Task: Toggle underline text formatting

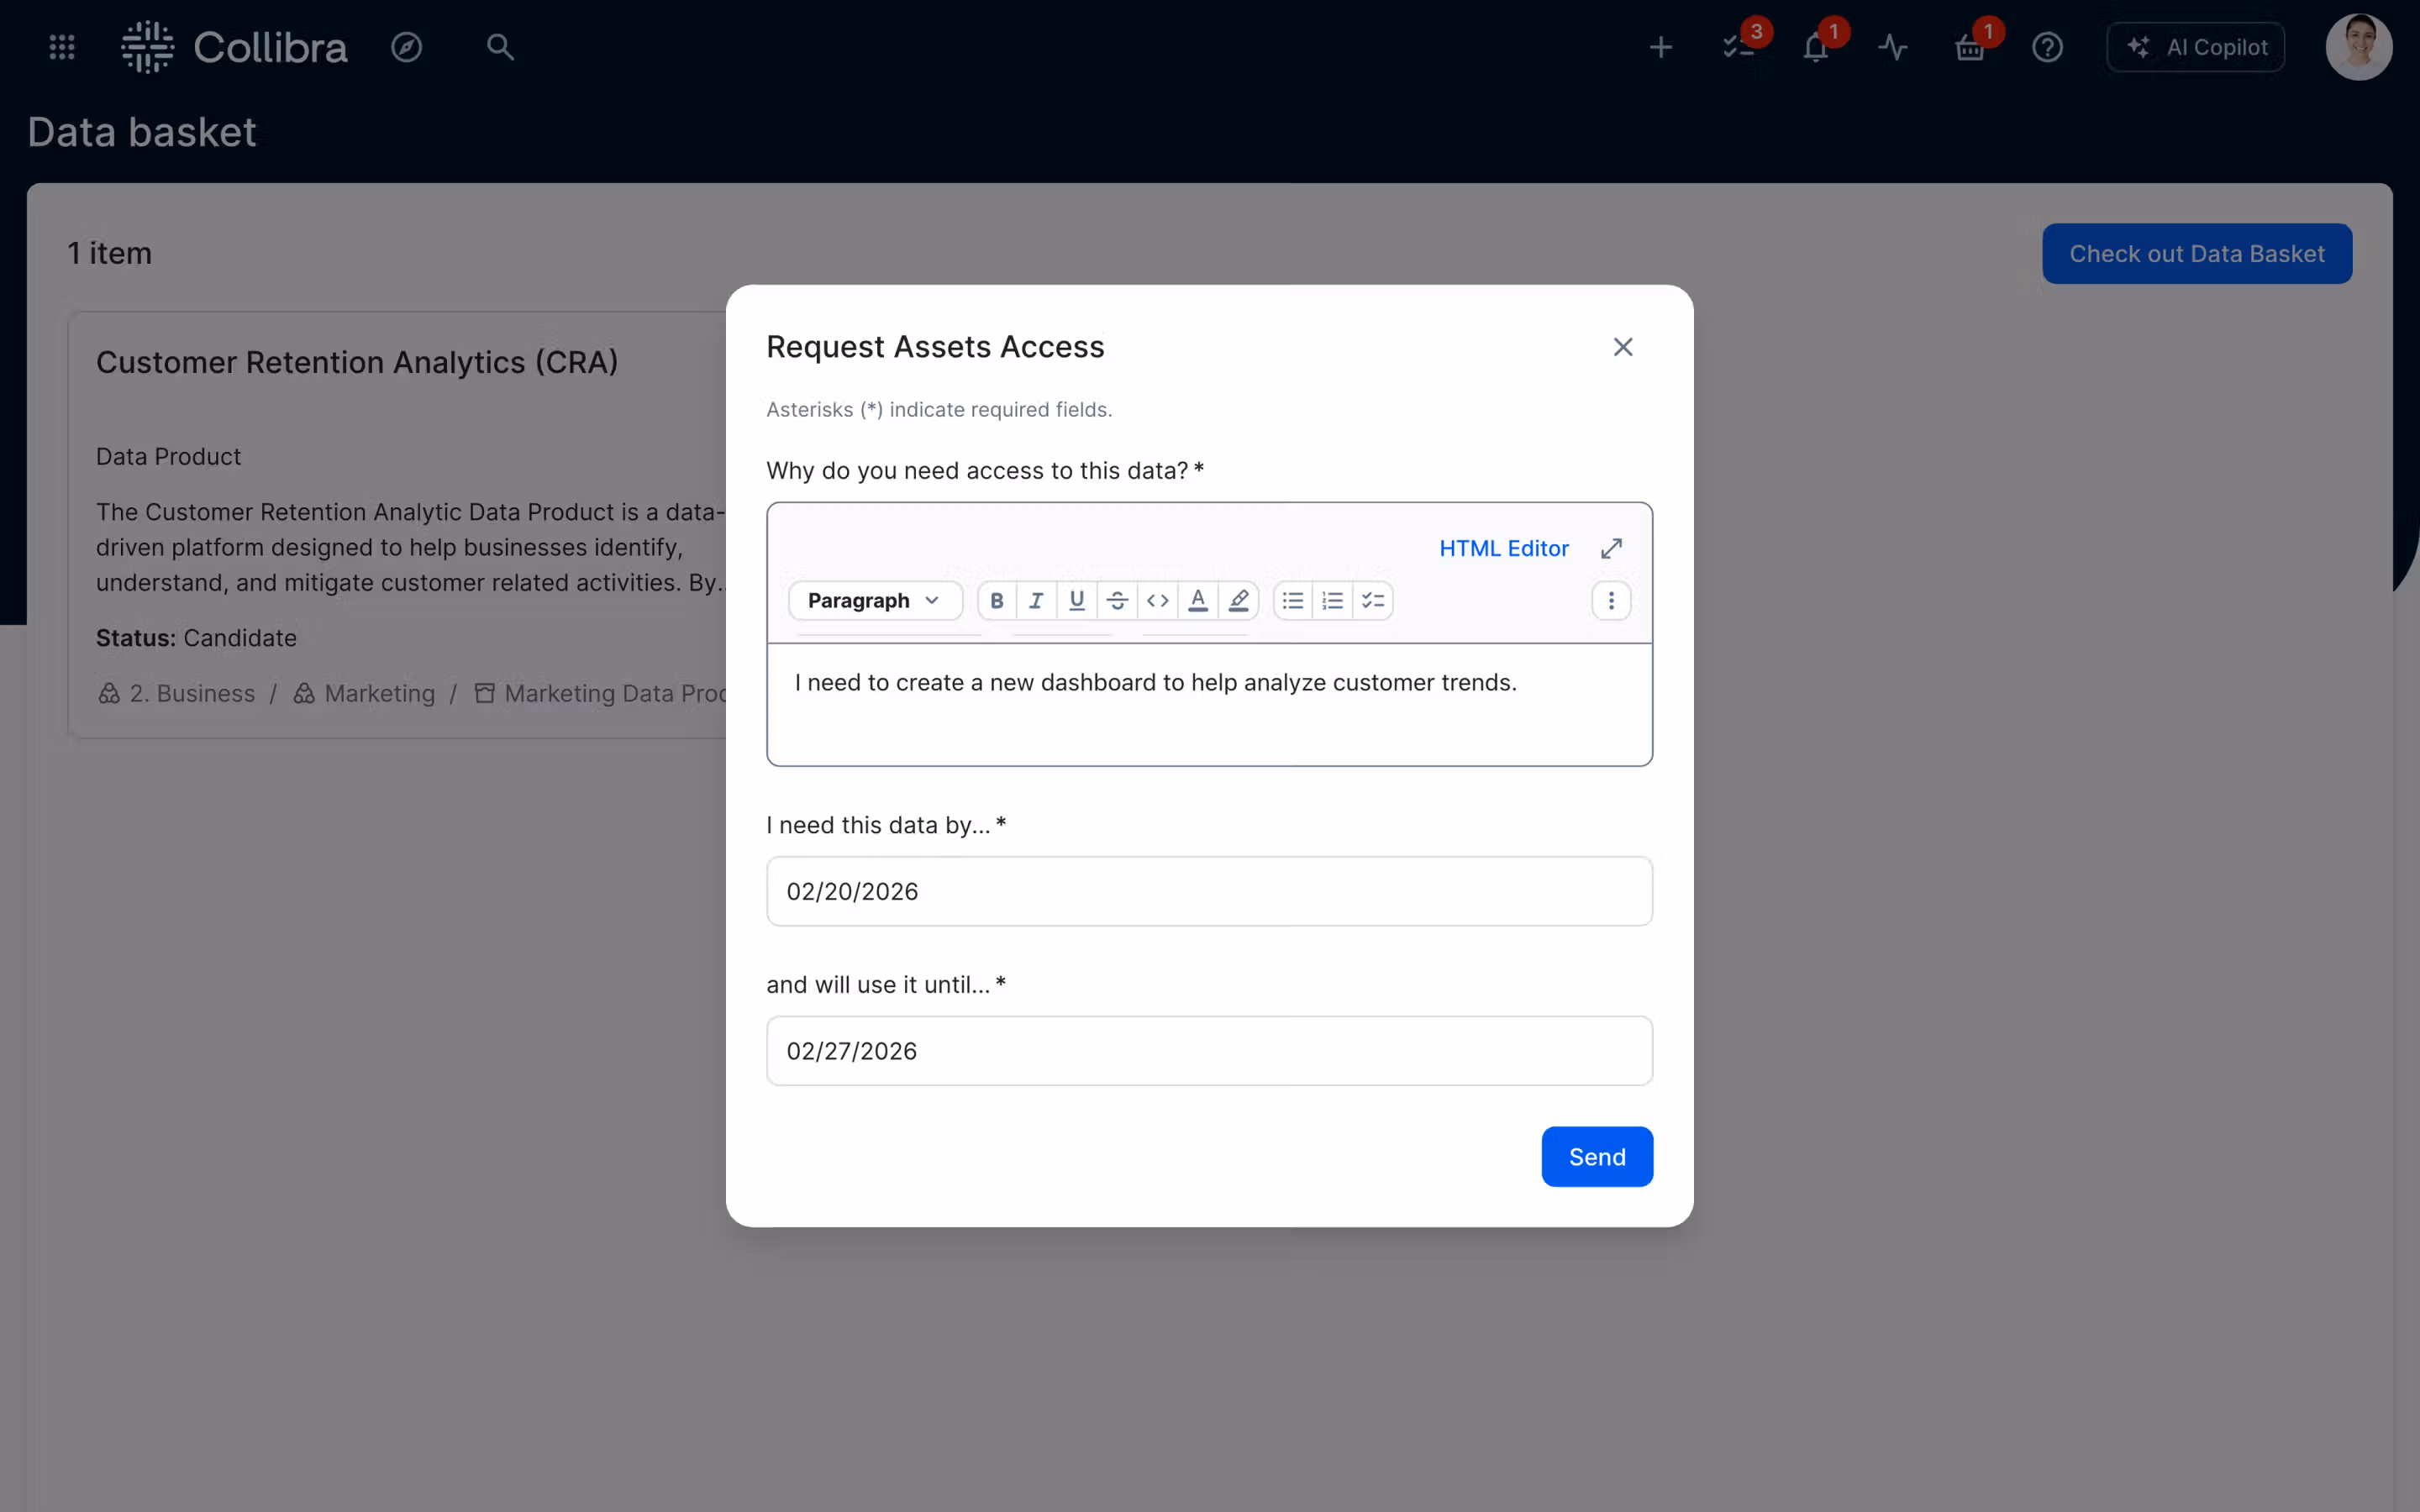Action: (1077, 600)
